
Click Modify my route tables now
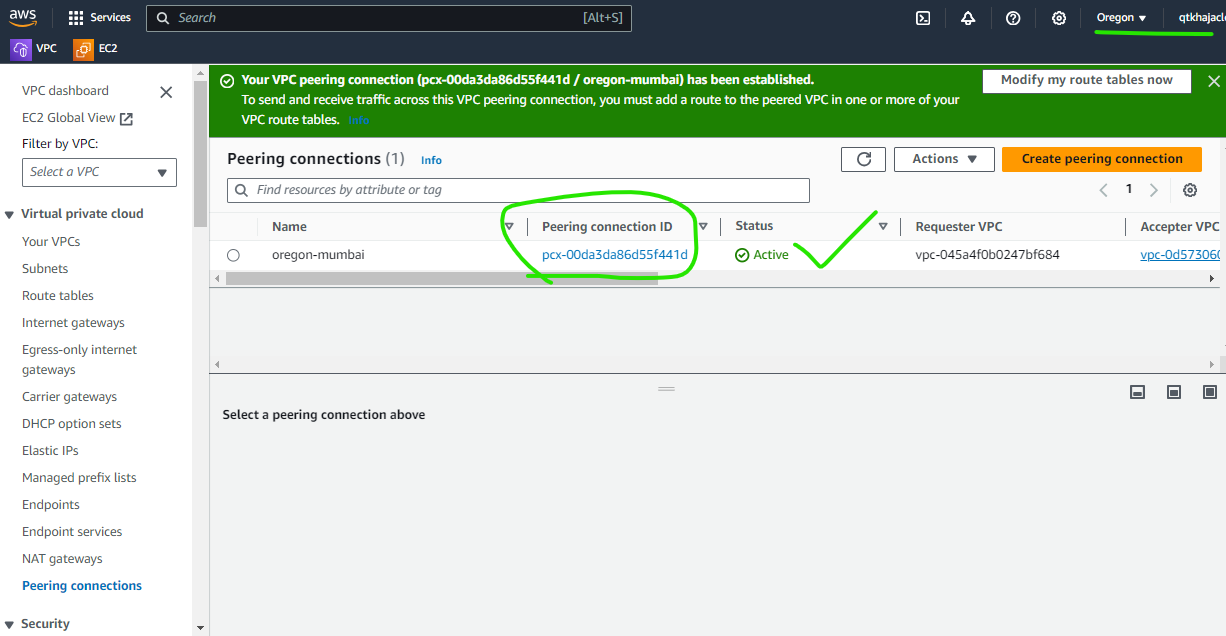pos(1087,81)
